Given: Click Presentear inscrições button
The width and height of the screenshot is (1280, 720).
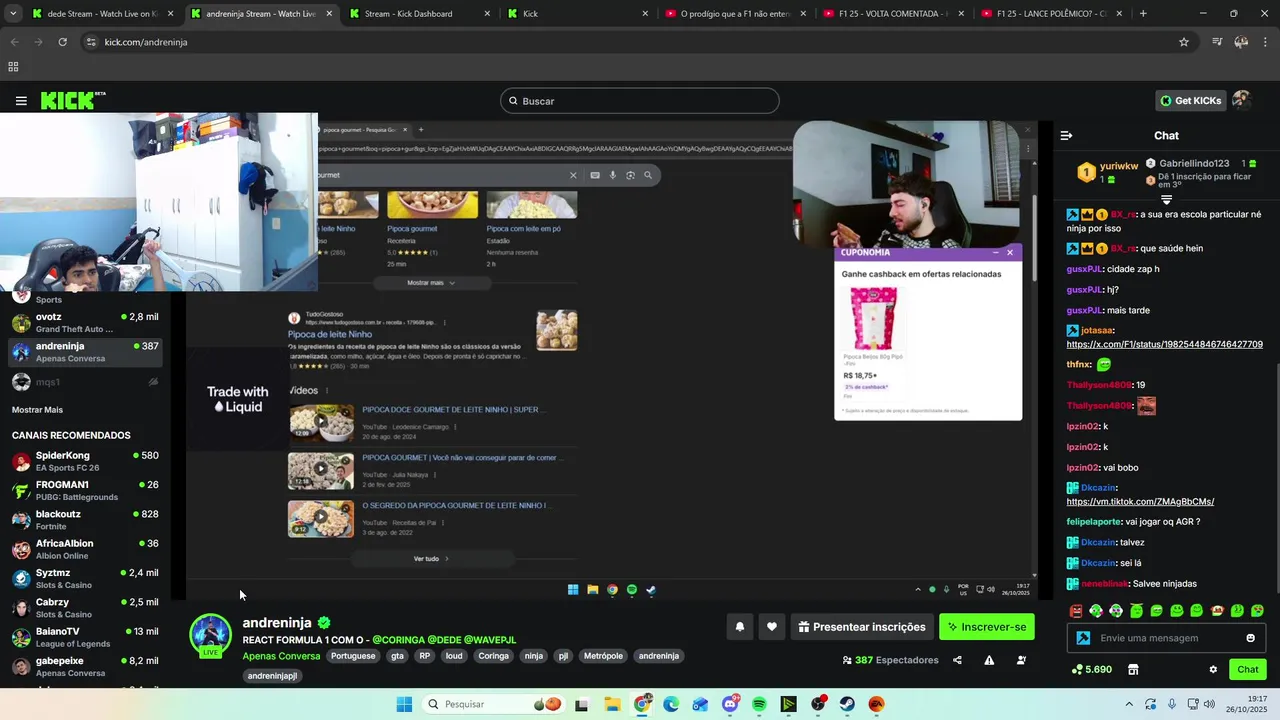Looking at the screenshot, I should click(x=861, y=627).
